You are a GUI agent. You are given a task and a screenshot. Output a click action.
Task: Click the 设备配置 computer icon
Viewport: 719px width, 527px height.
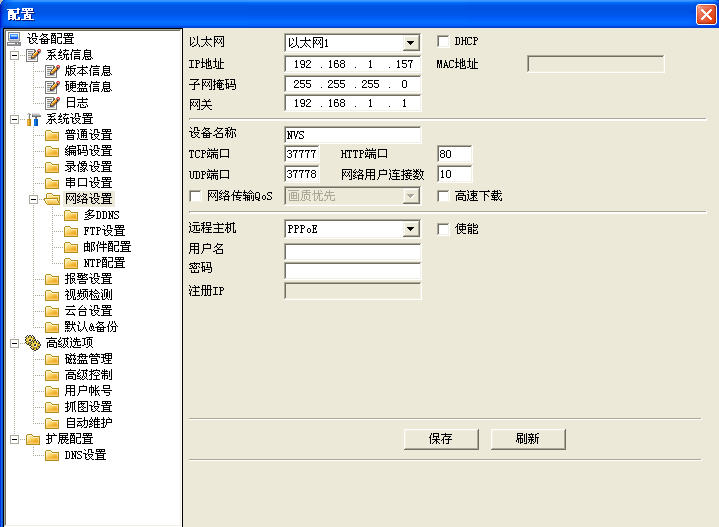14,39
